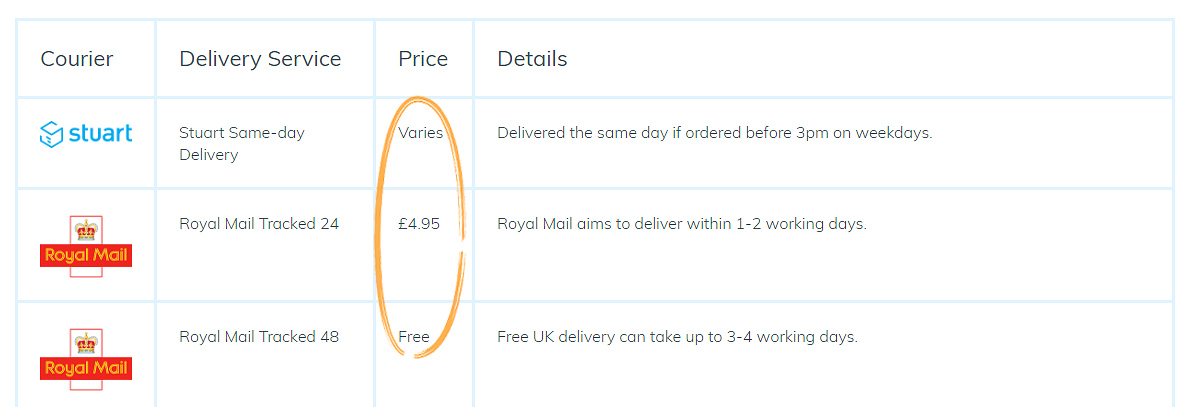Image resolution: width=1191 pixels, height=407 pixels.
Task: Click the Stuart courier logo
Action: click(x=86, y=134)
